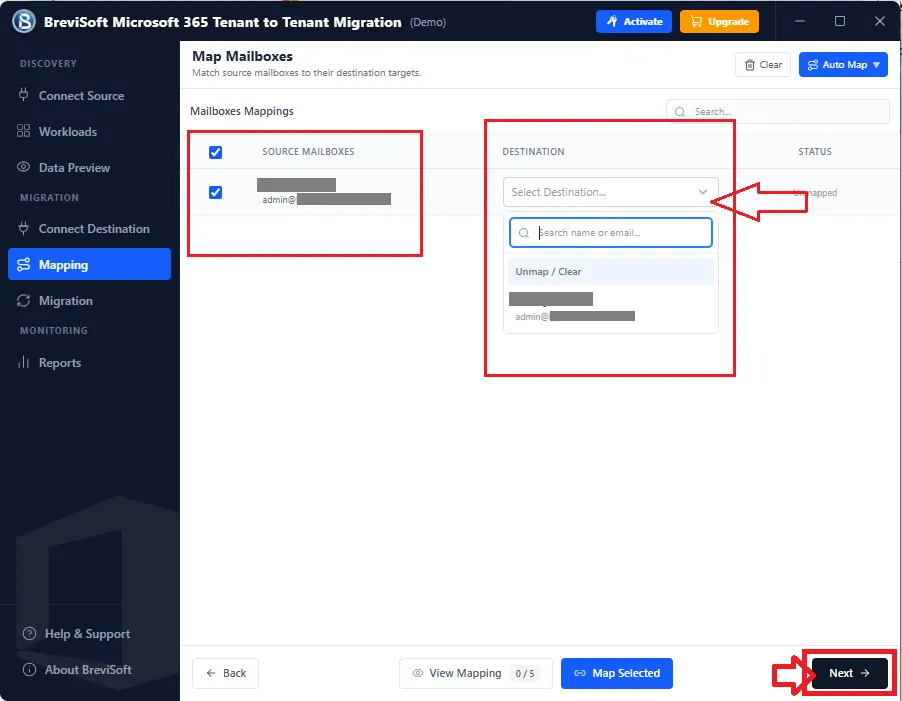Click the Search name or email field
The height and width of the screenshot is (701, 902).
(x=610, y=232)
